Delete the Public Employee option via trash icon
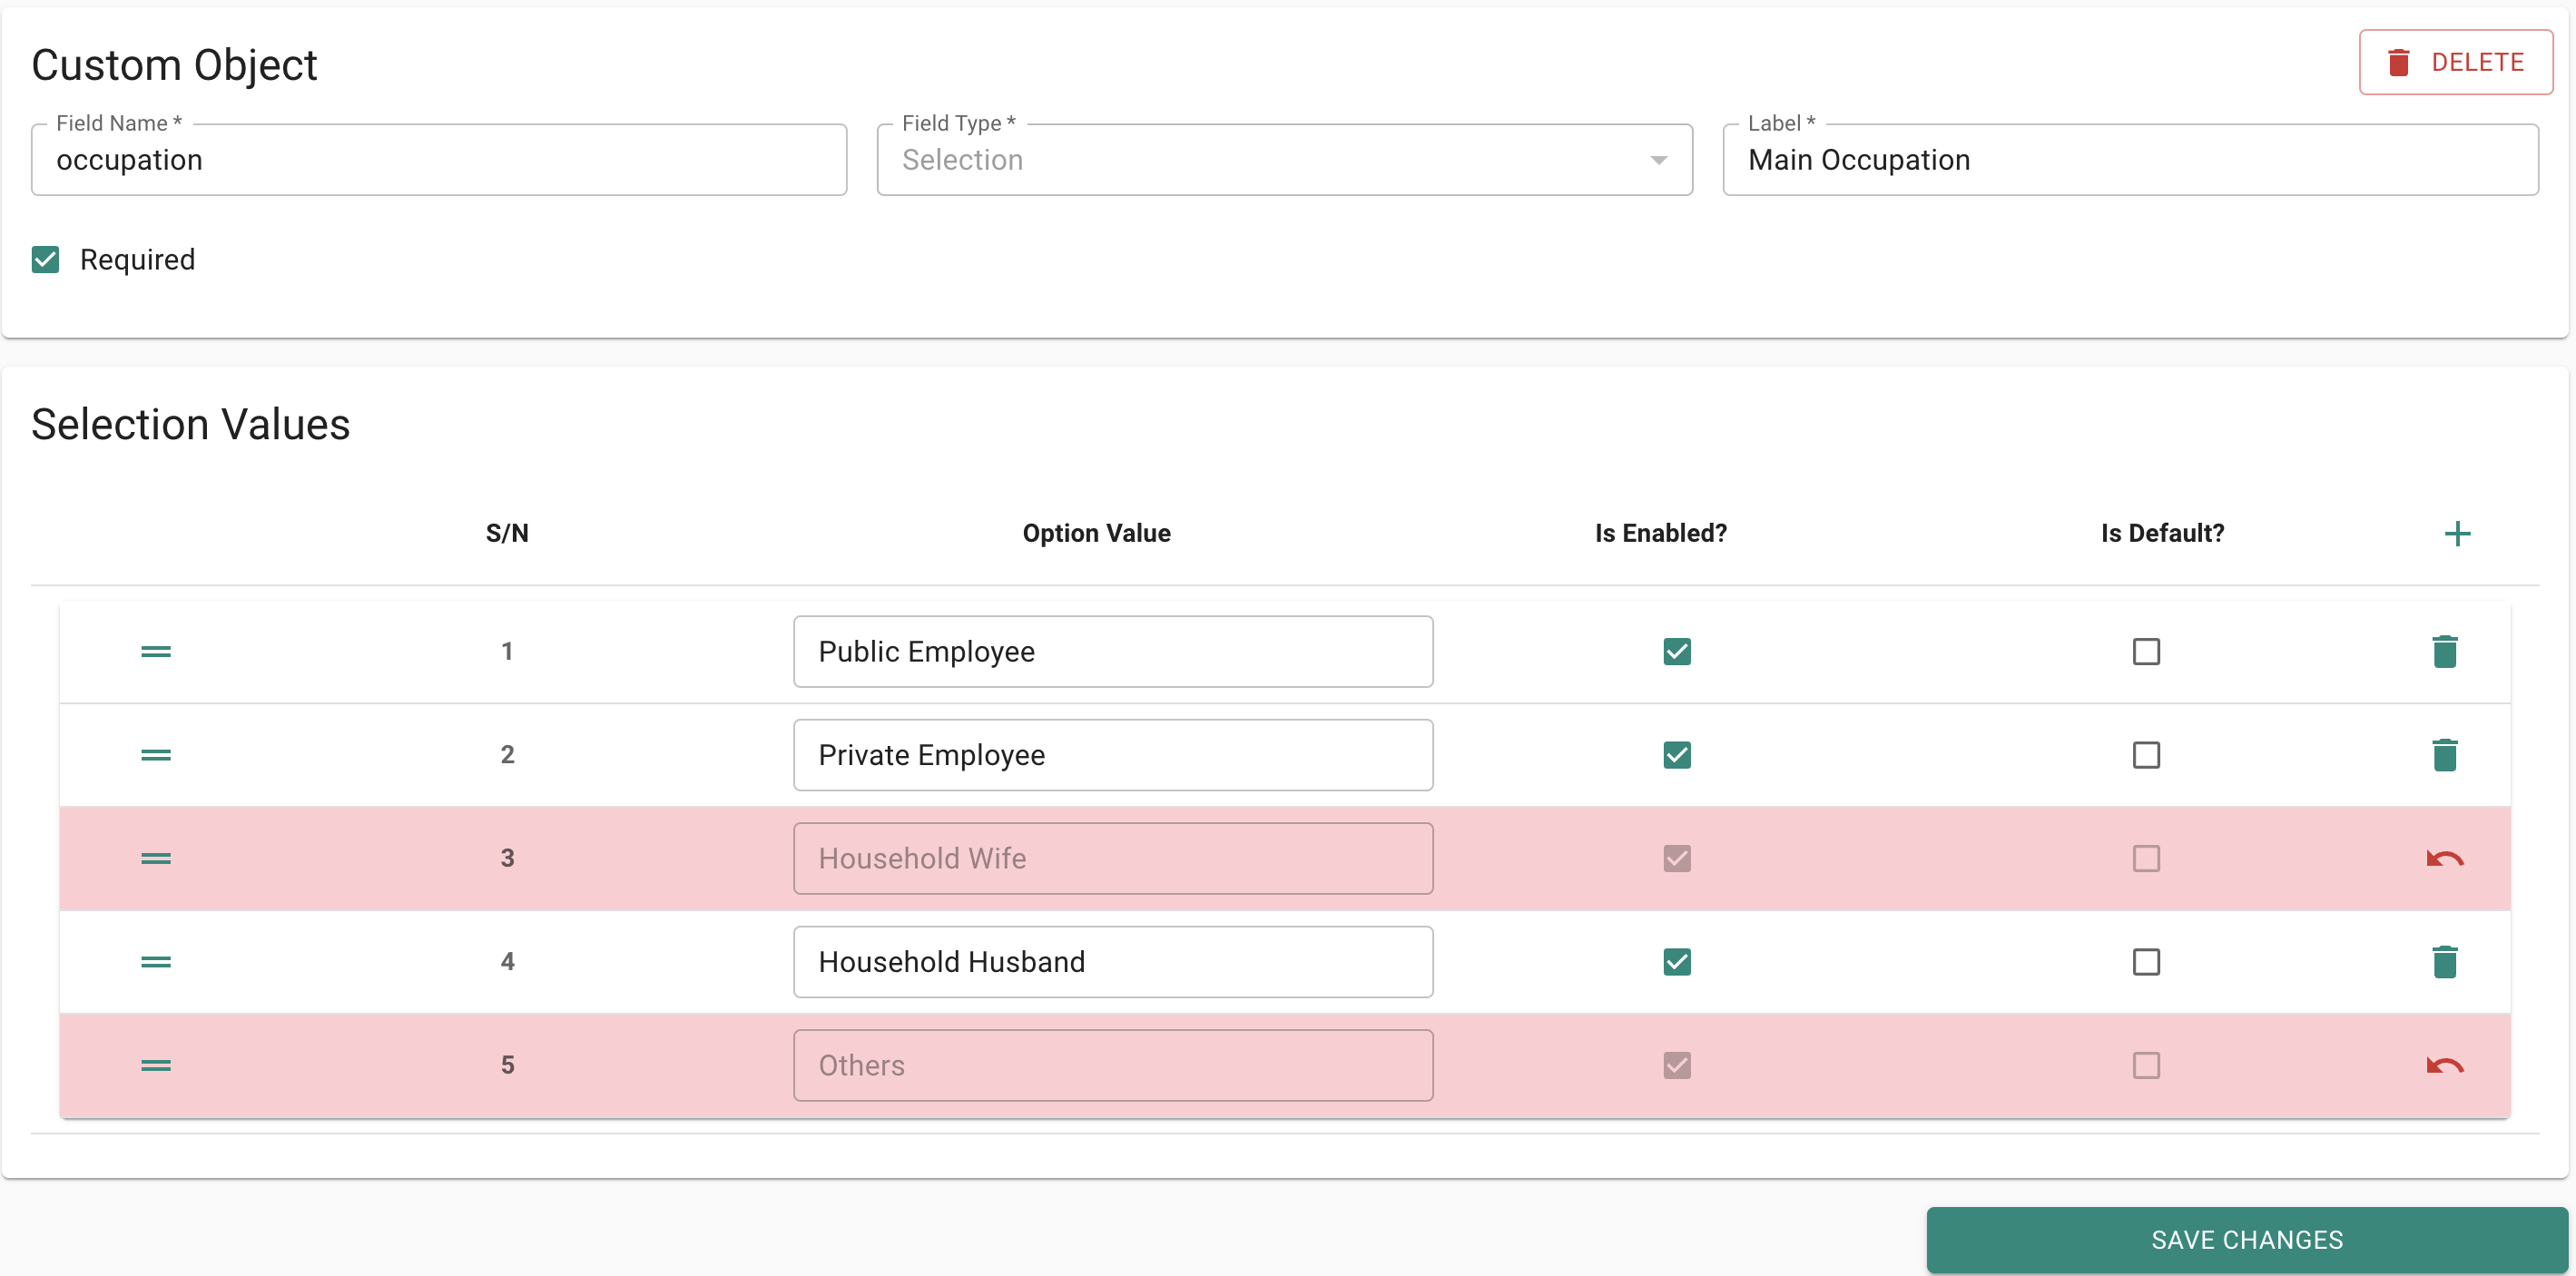 [x=2444, y=651]
